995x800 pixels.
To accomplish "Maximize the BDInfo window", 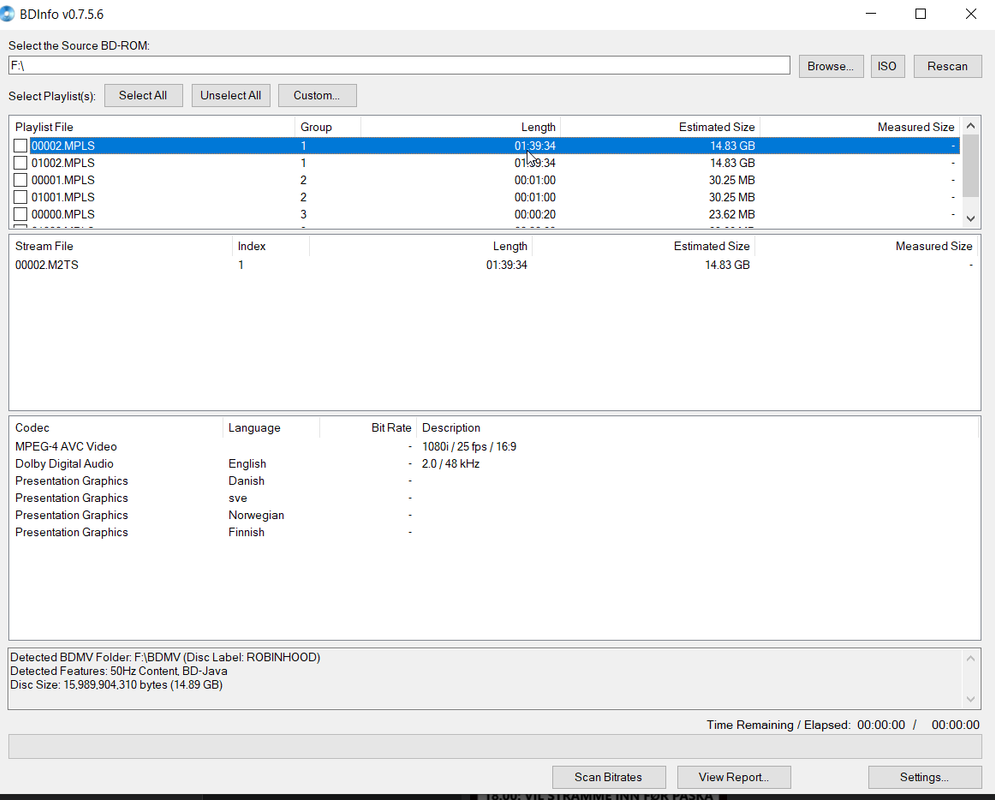I will pyautogui.click(x=920, y=14).
